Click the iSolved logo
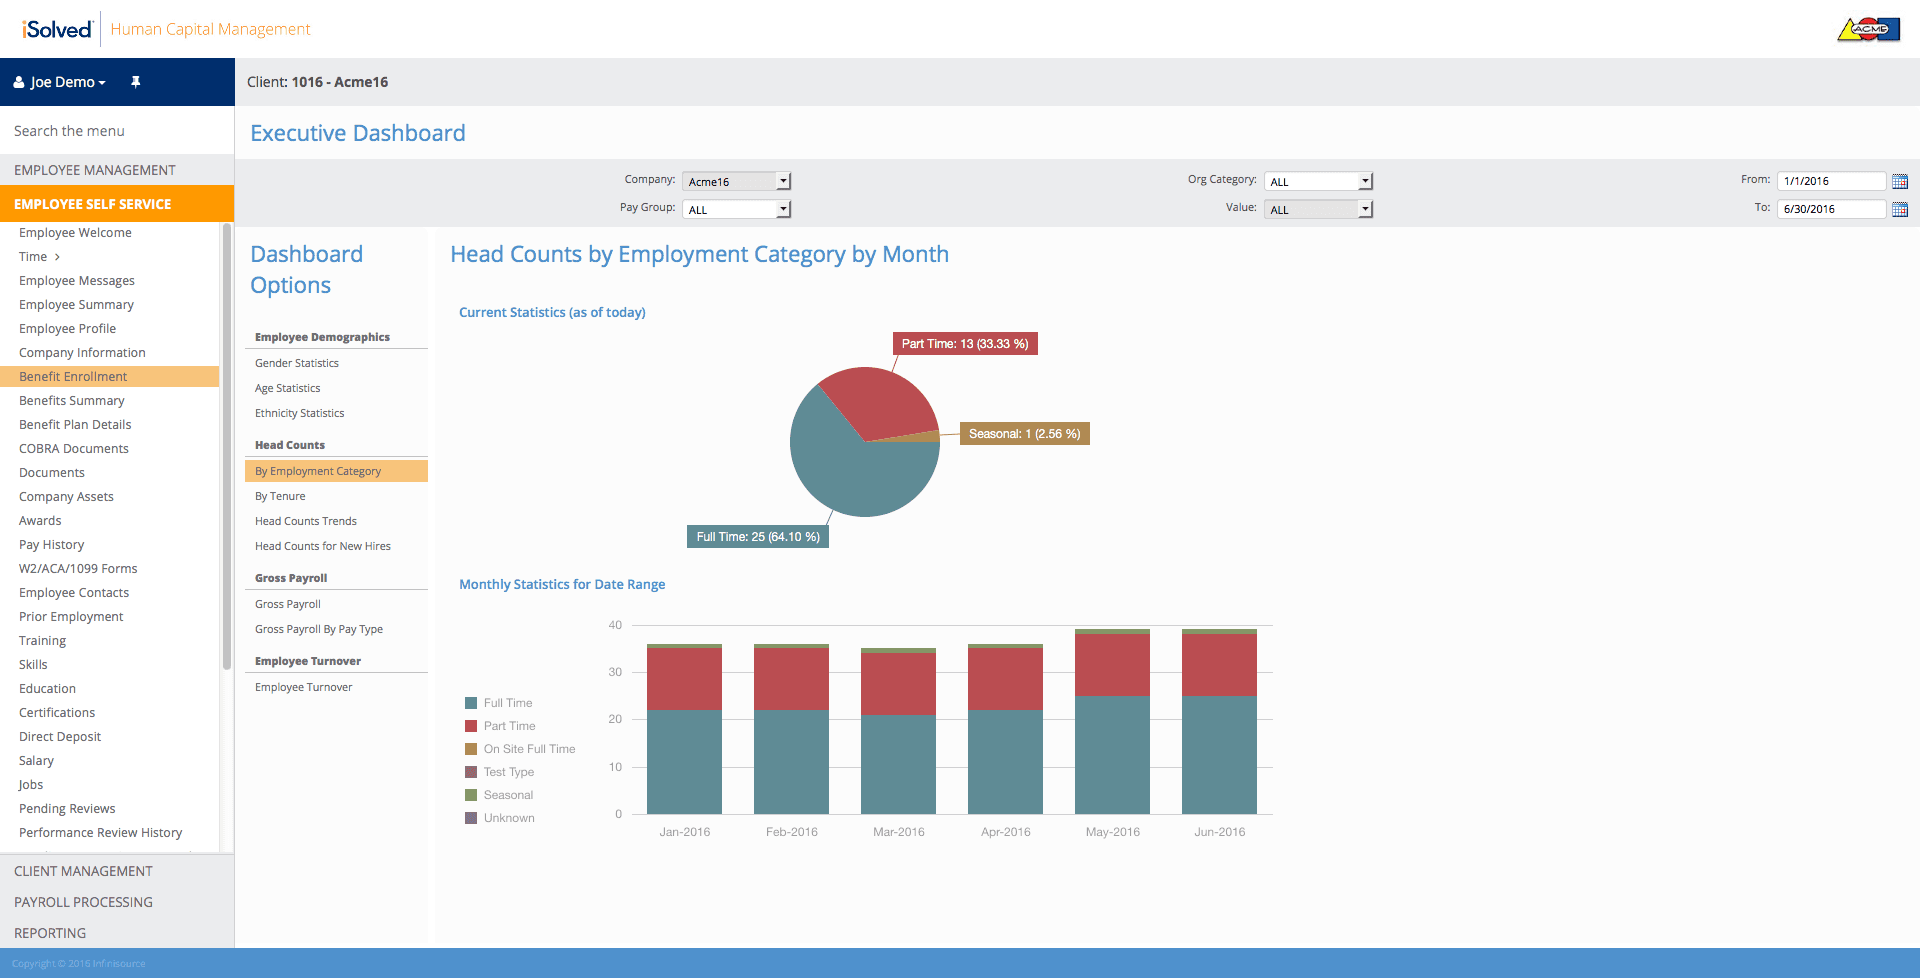Viewport: 1920px width, 978px height. [x=57, y=29]
